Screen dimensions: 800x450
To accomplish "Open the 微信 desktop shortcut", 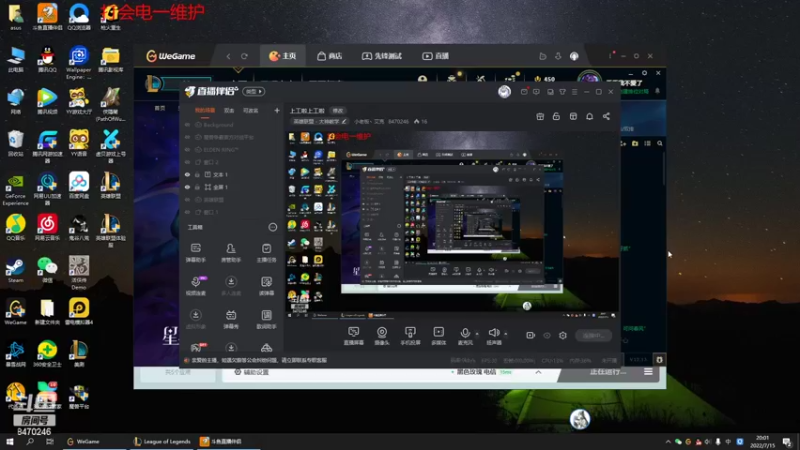I will point(47,270).
